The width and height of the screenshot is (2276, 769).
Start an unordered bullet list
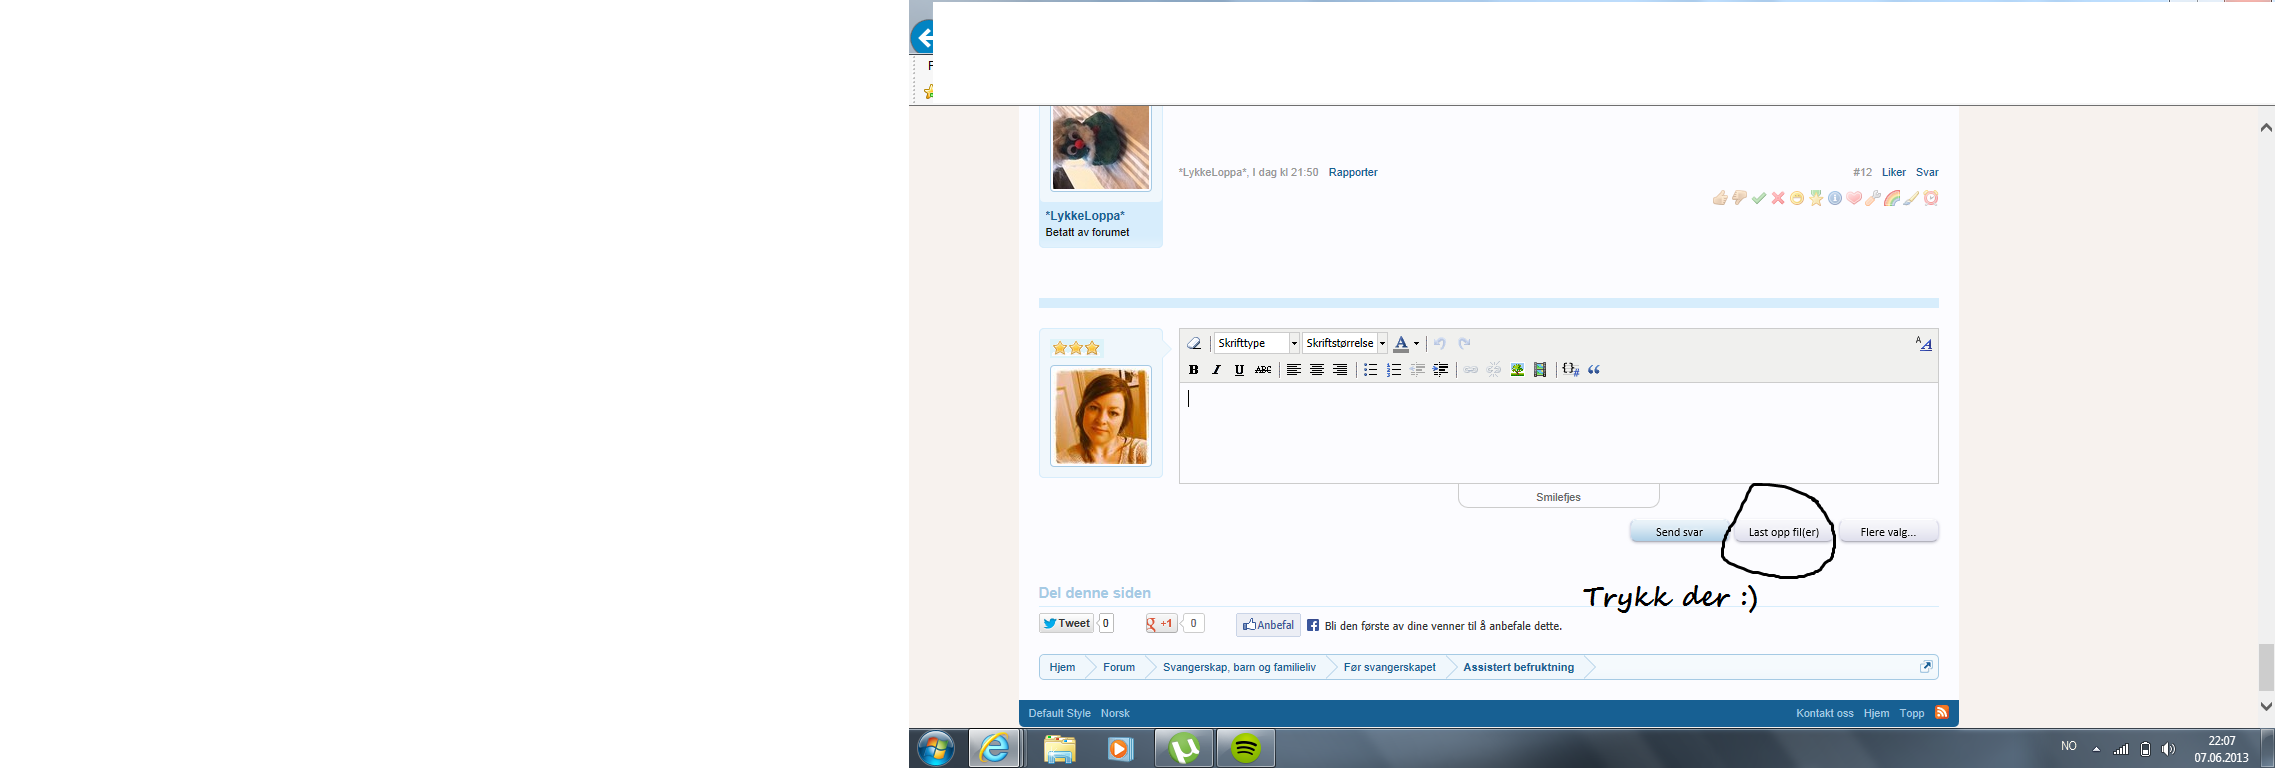point(1370,370)
